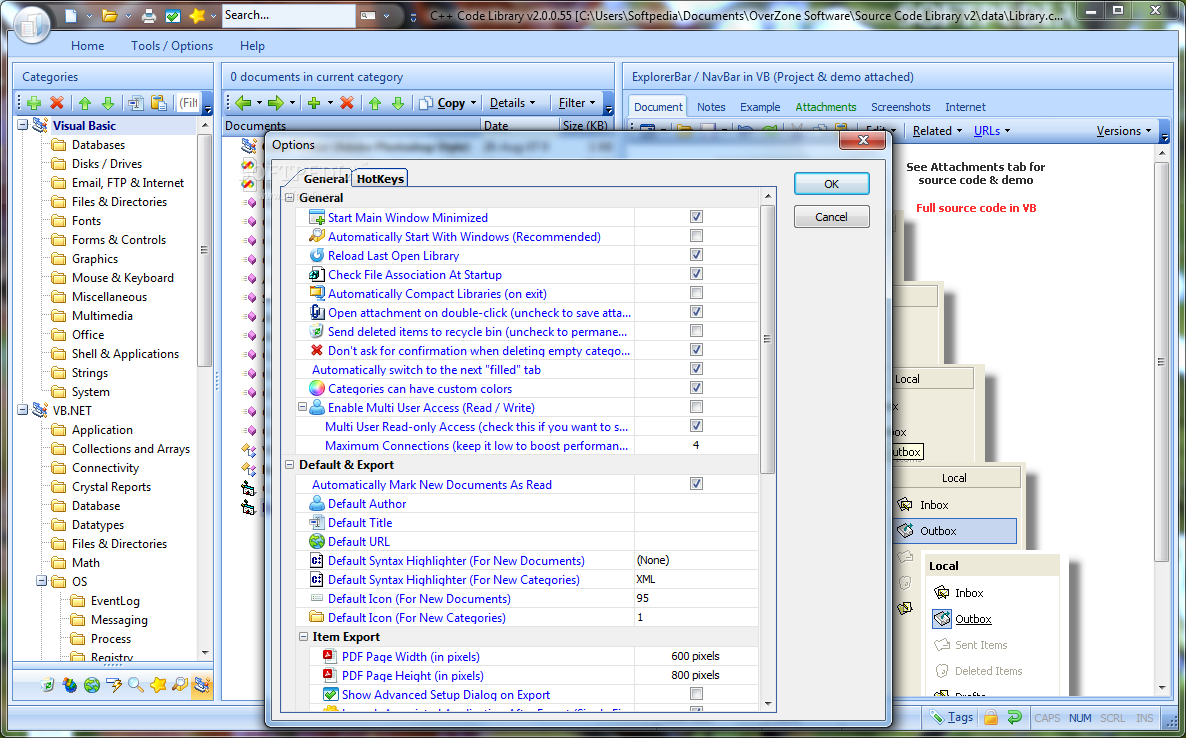Collapse the VB.NET category tree node
1186x738 pixels.
click(23, 411)
